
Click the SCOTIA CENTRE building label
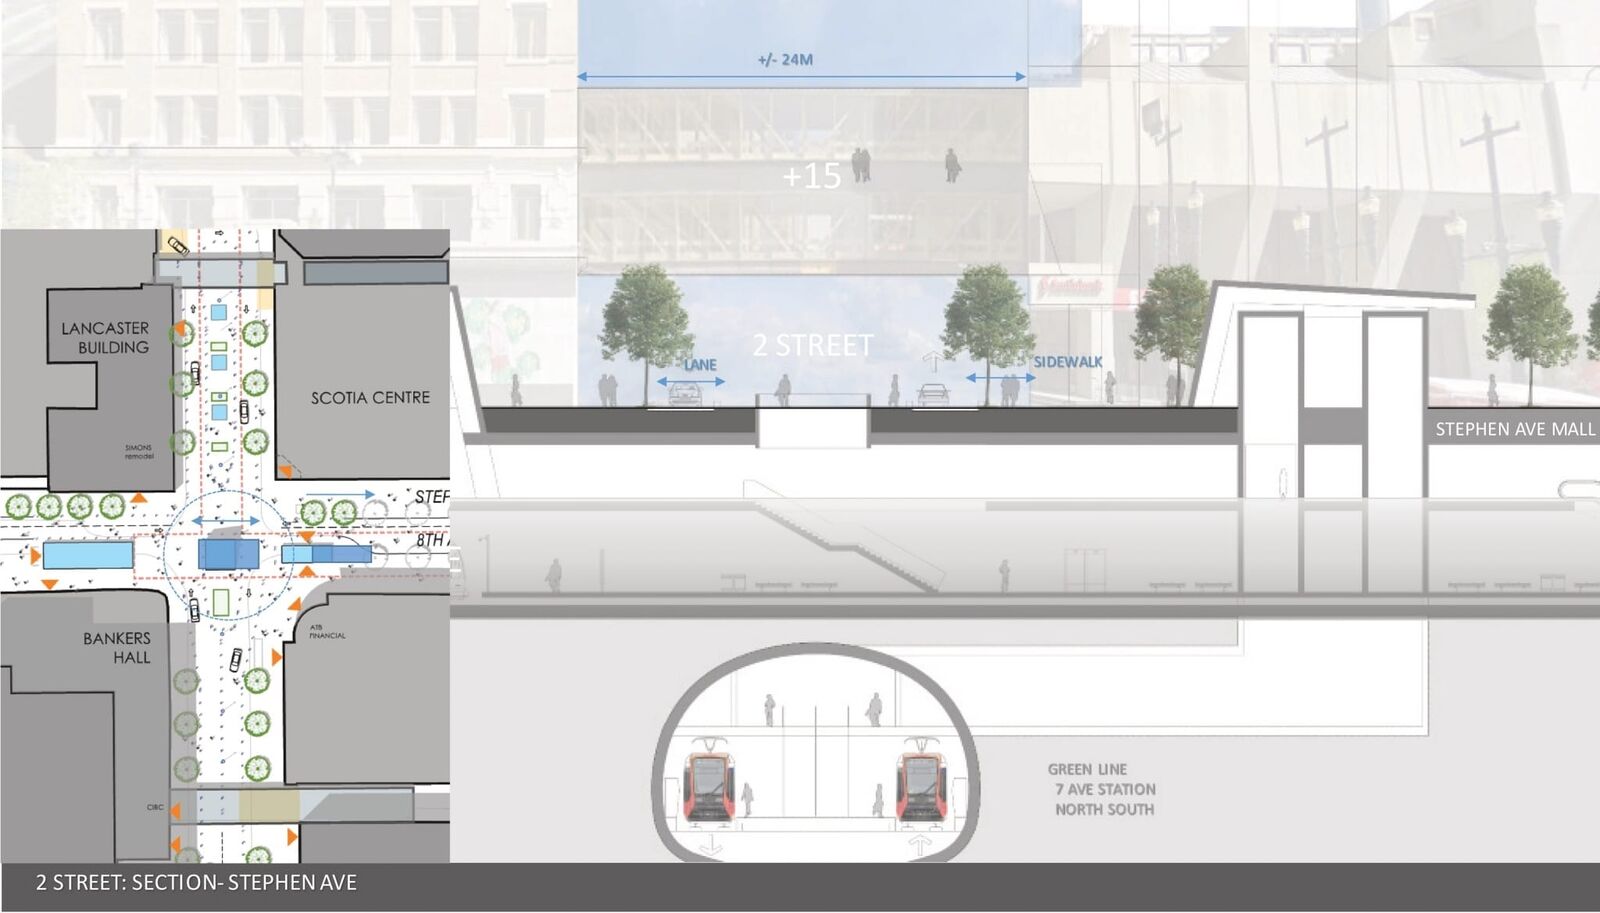[370, 398]
